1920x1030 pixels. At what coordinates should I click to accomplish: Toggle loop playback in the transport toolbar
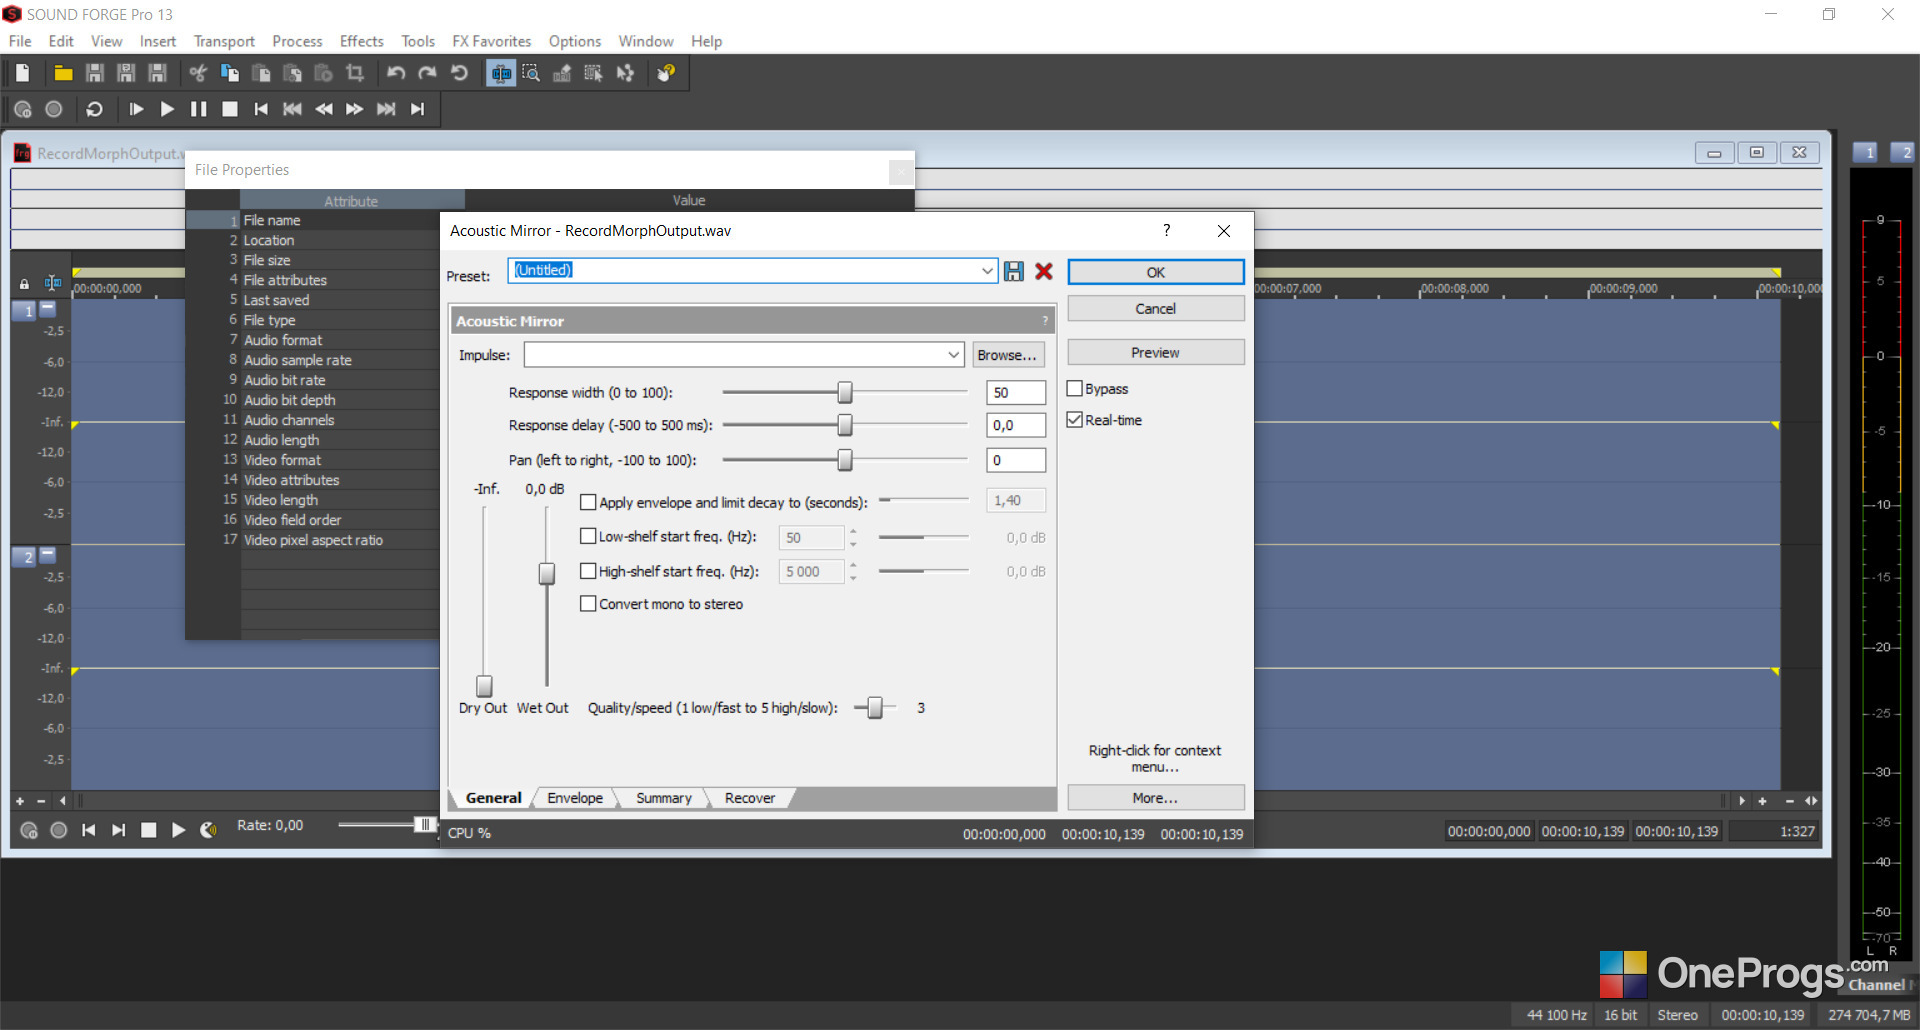[94, 109]
